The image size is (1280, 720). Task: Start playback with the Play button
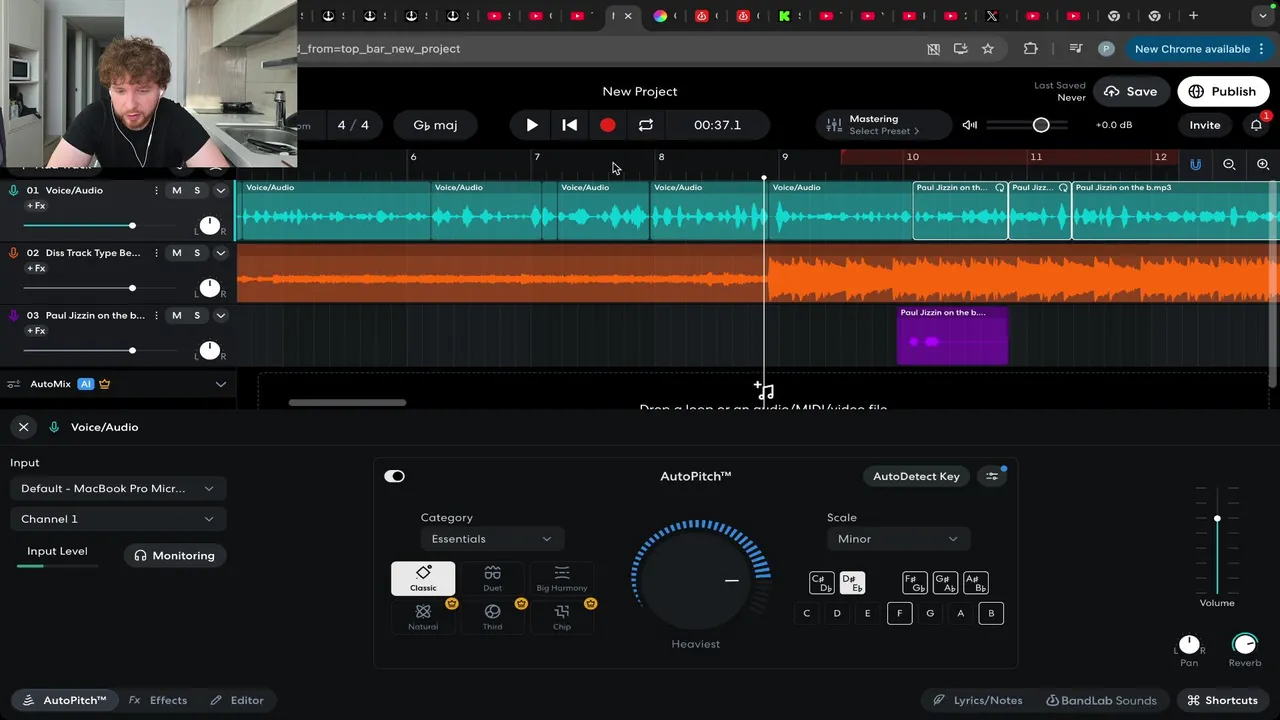click(x=532, y=125)
